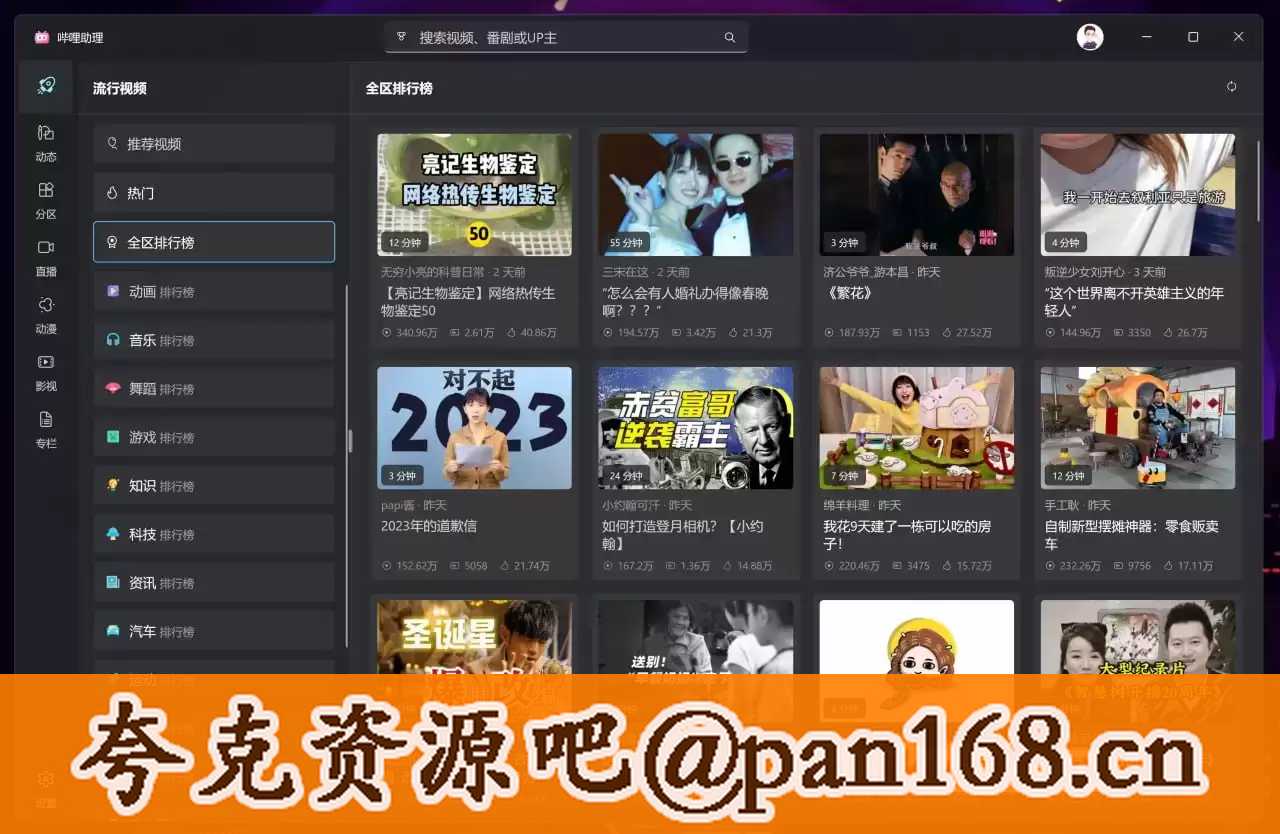The height and width of the screenshot is (834, 1280).
Task: Open the wedding video thumbnail by 三宋在这
Action: click(x=696, y=195)
